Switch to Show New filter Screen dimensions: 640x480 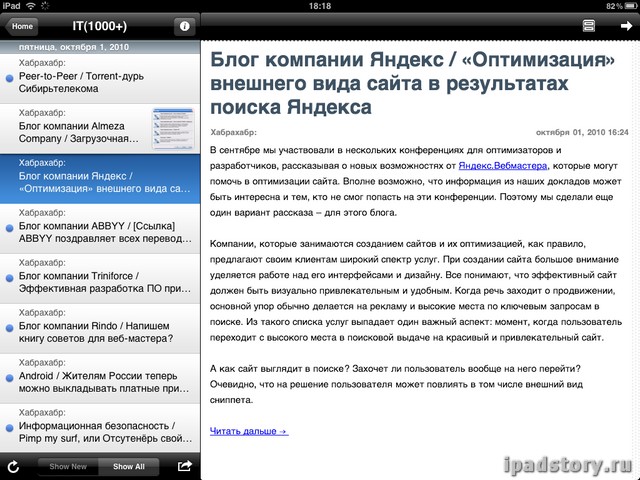coord(68,467)
